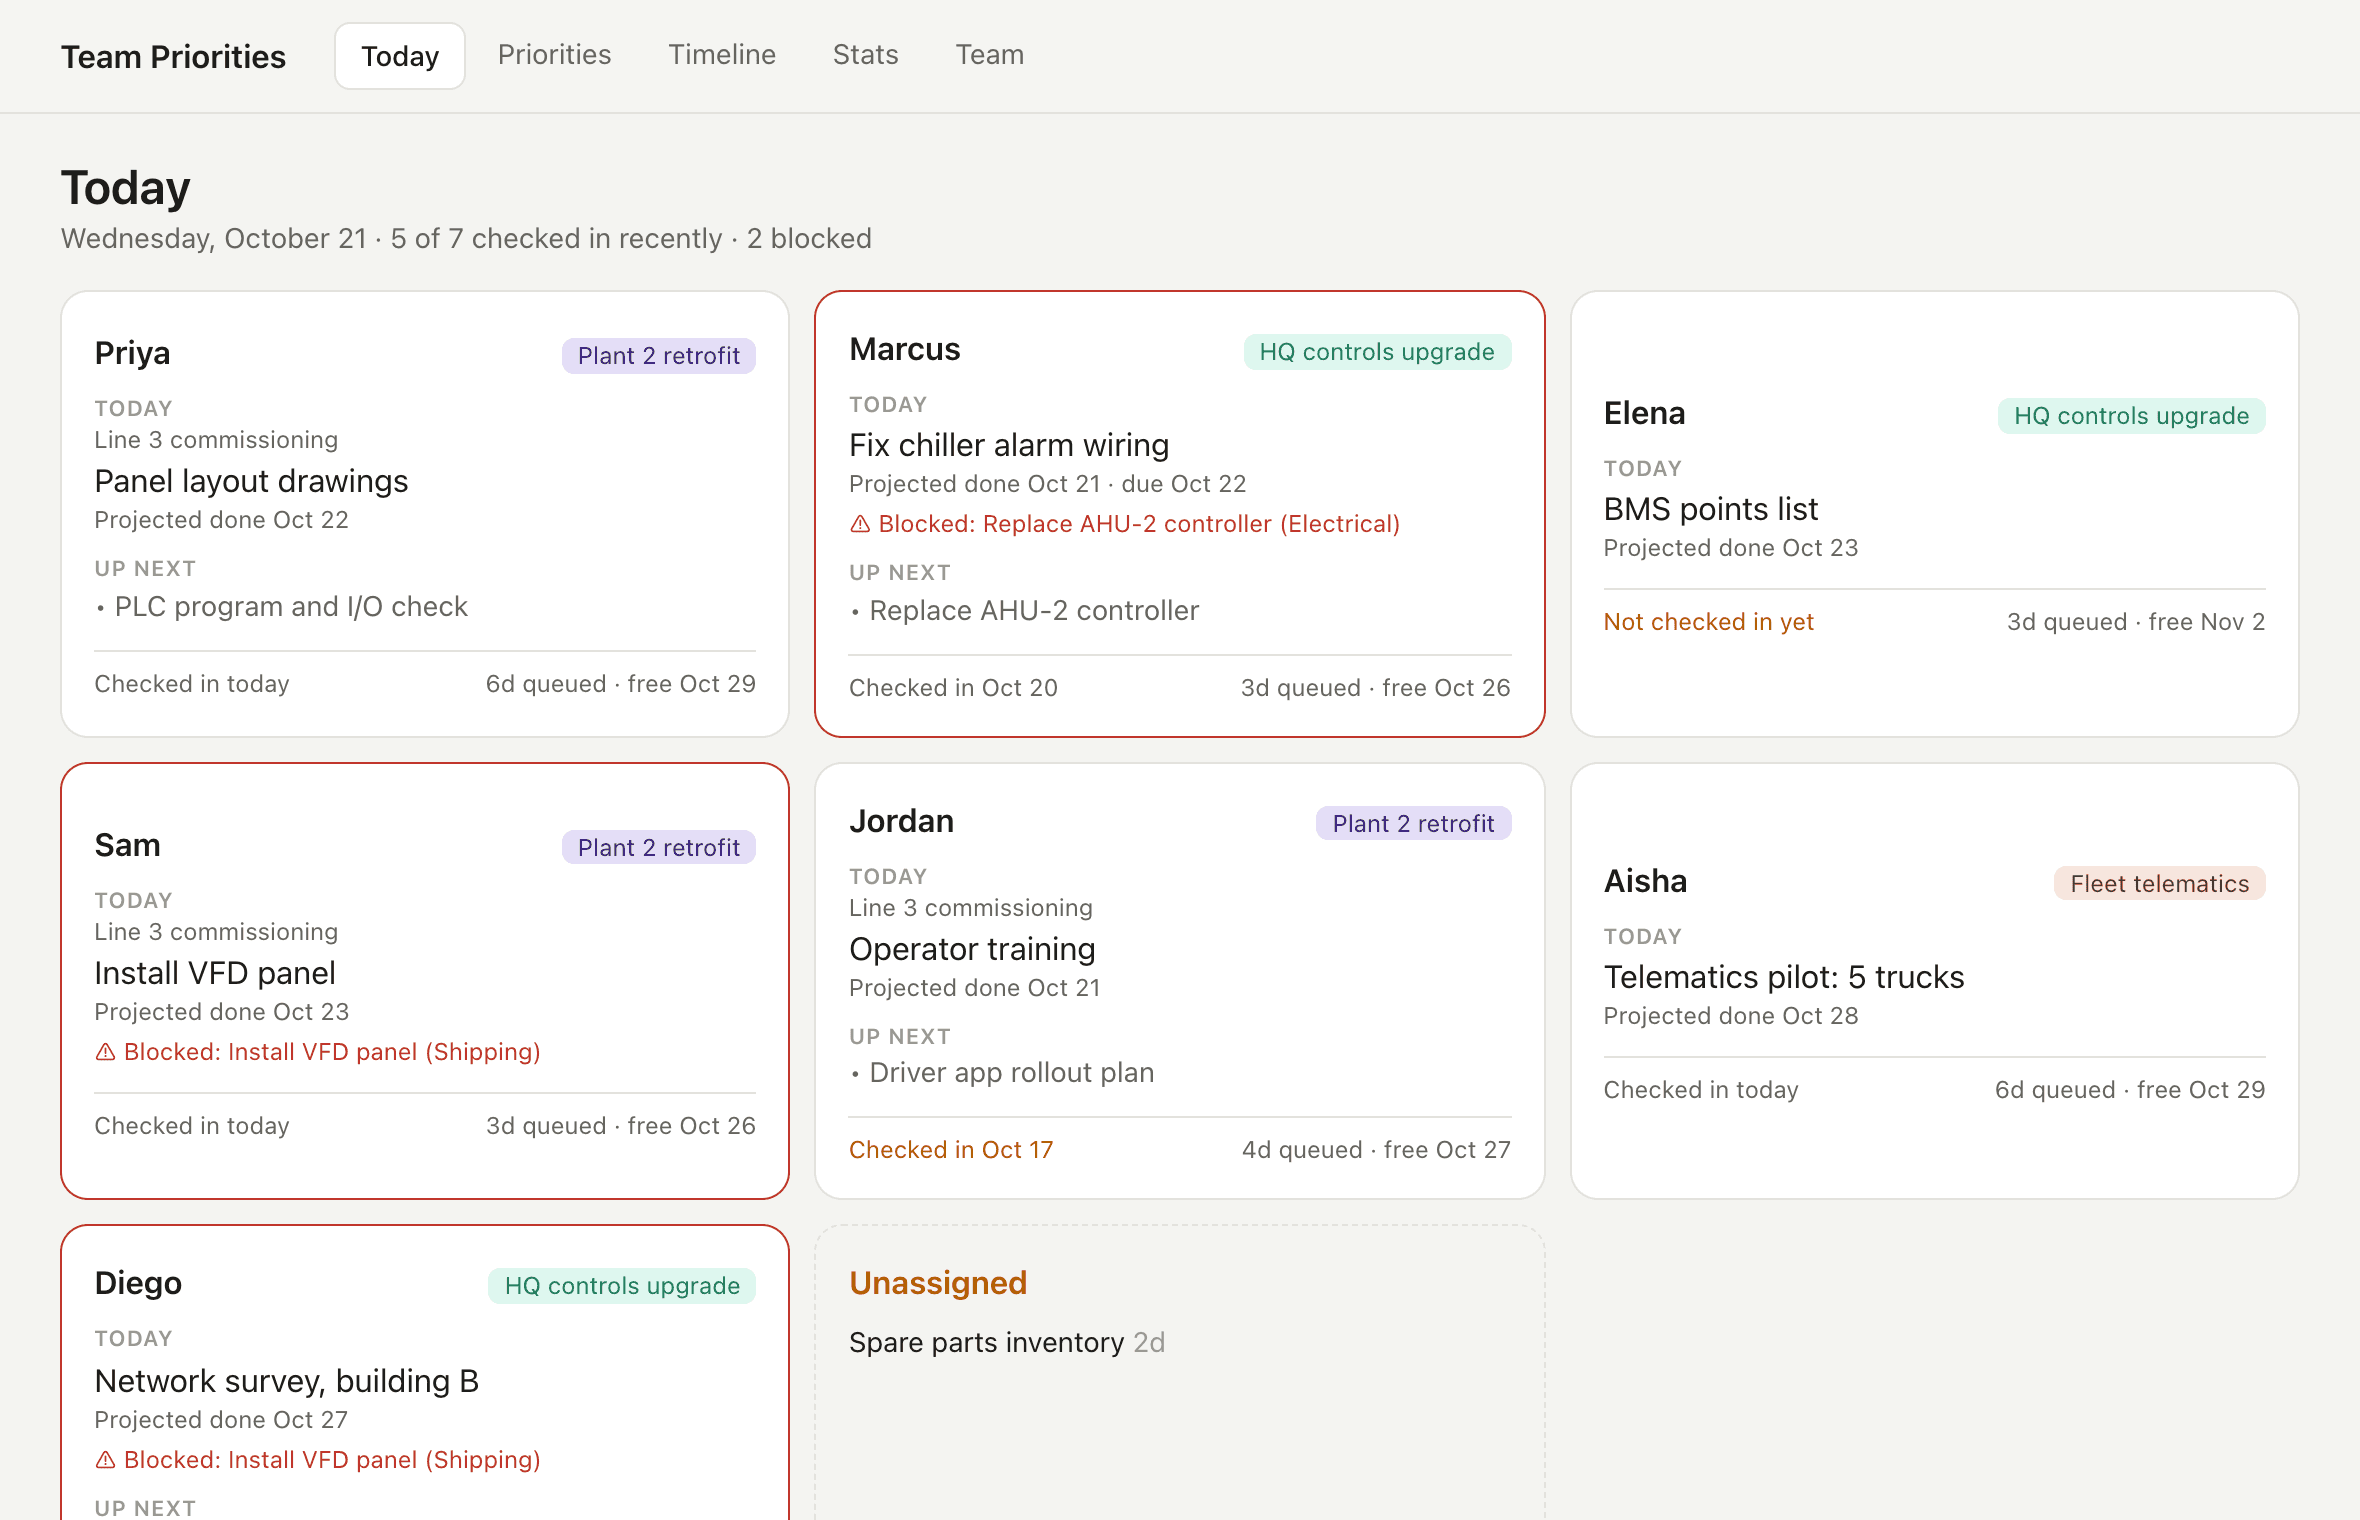Click Diego's name heading

138,1284
